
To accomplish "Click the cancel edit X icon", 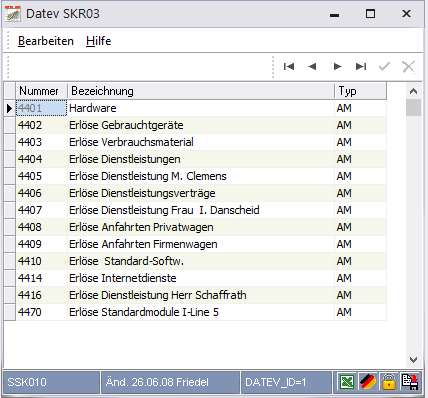I will [x=408, y=67].
